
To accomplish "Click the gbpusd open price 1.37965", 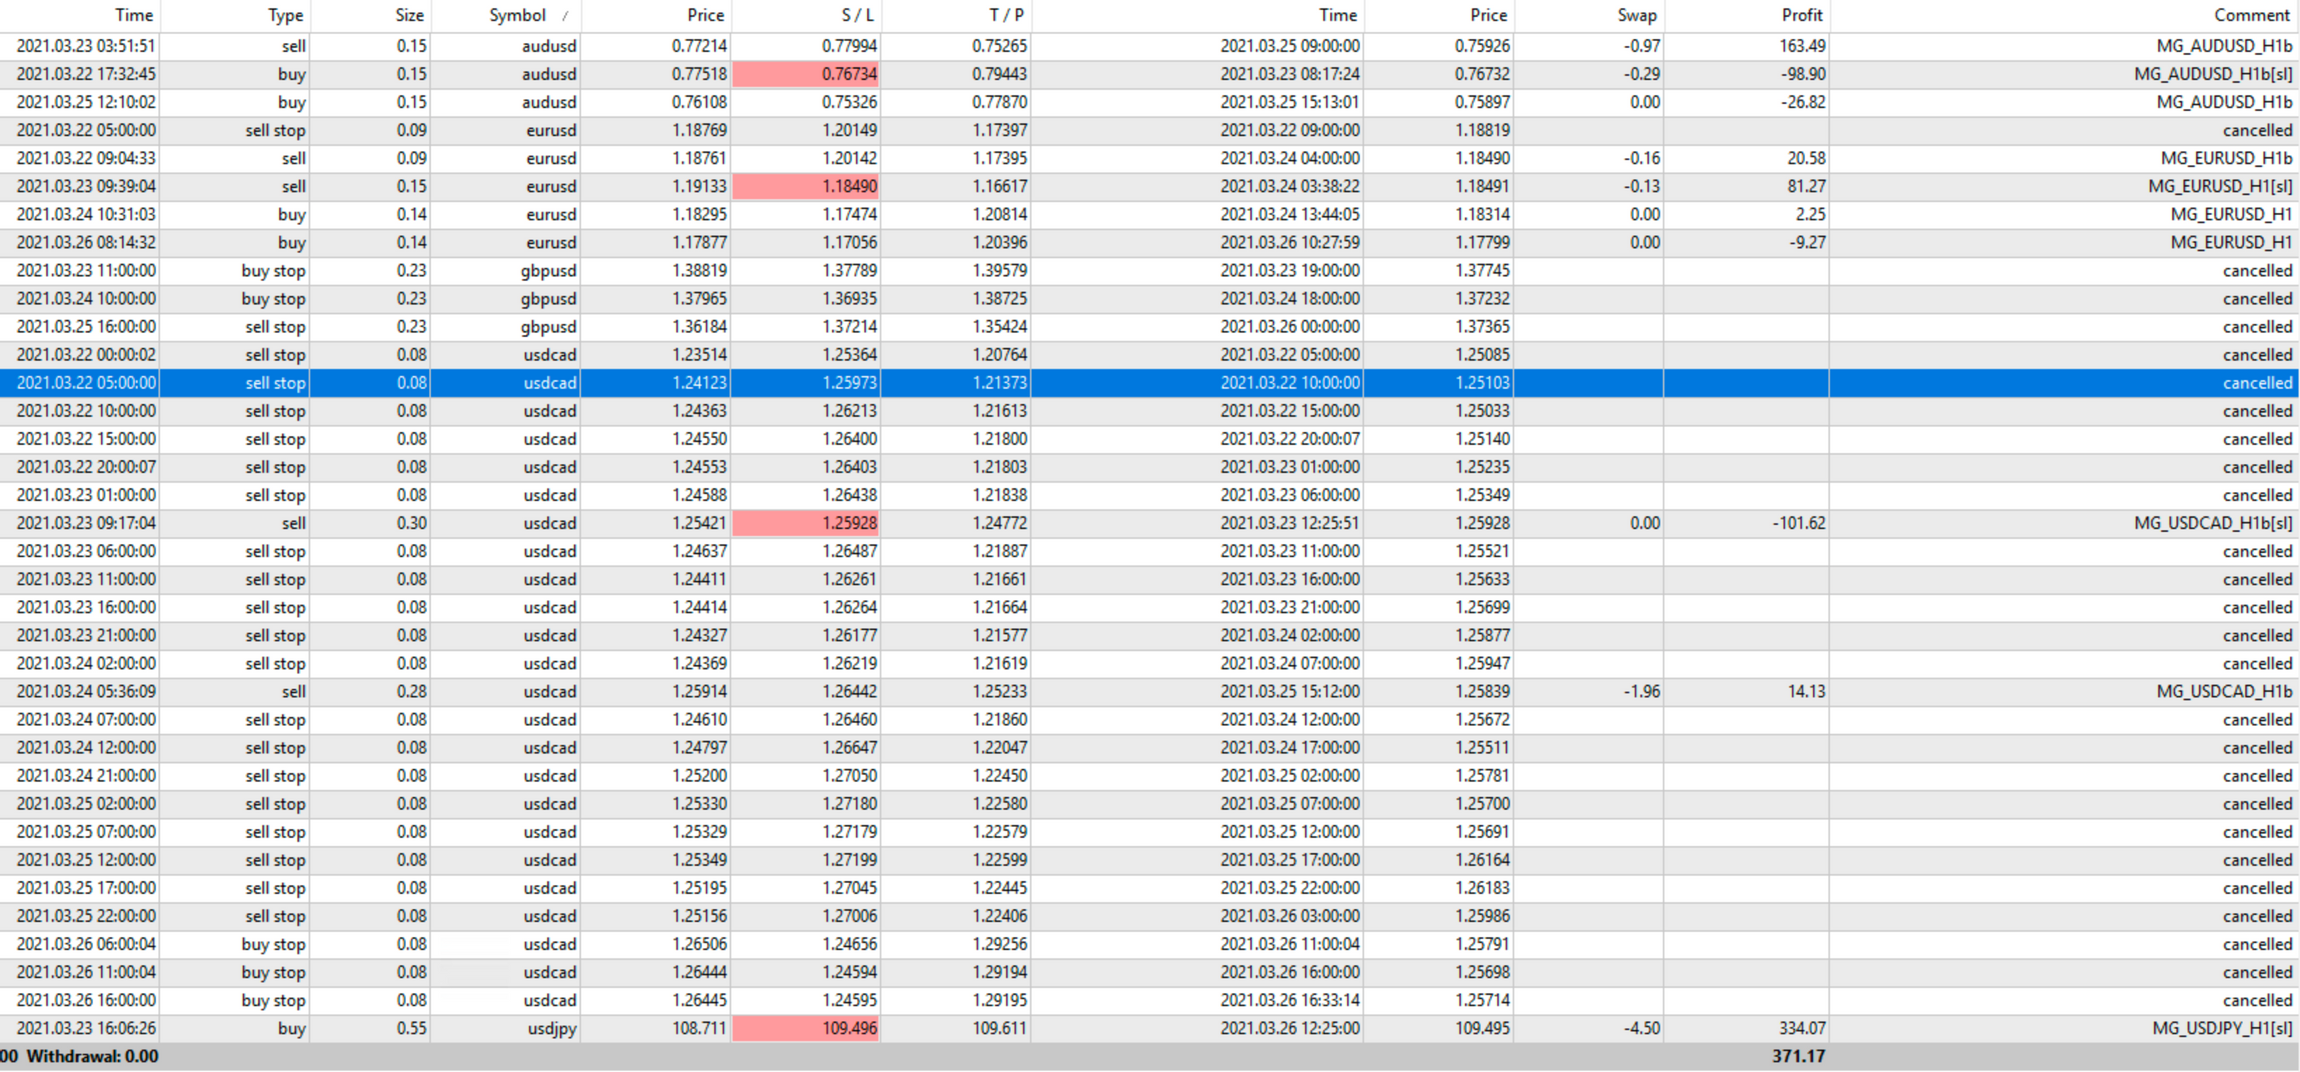I will [699, 299].
